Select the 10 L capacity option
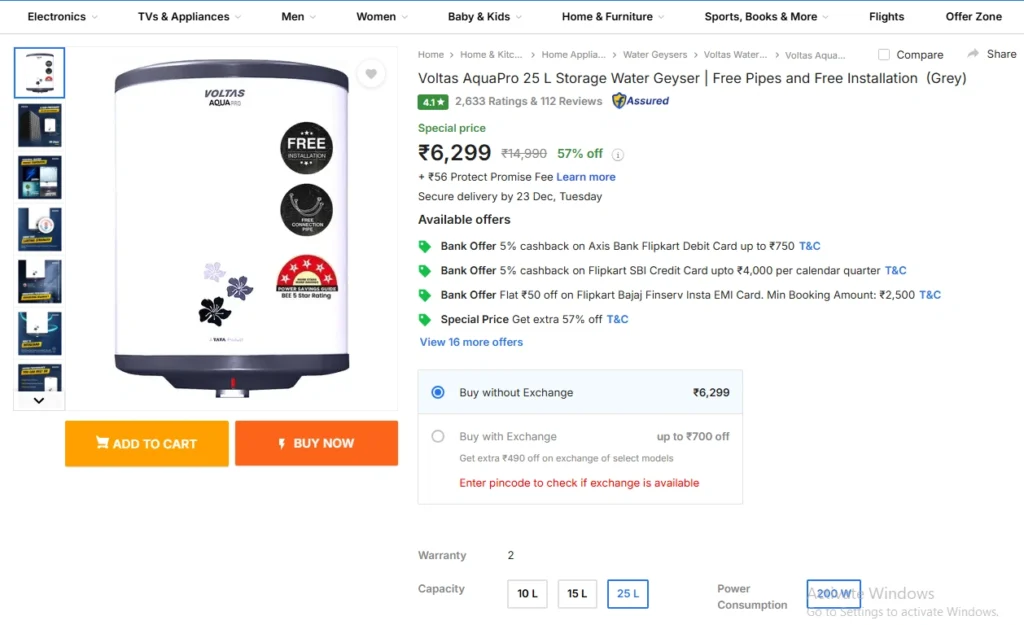 point(527,594)
